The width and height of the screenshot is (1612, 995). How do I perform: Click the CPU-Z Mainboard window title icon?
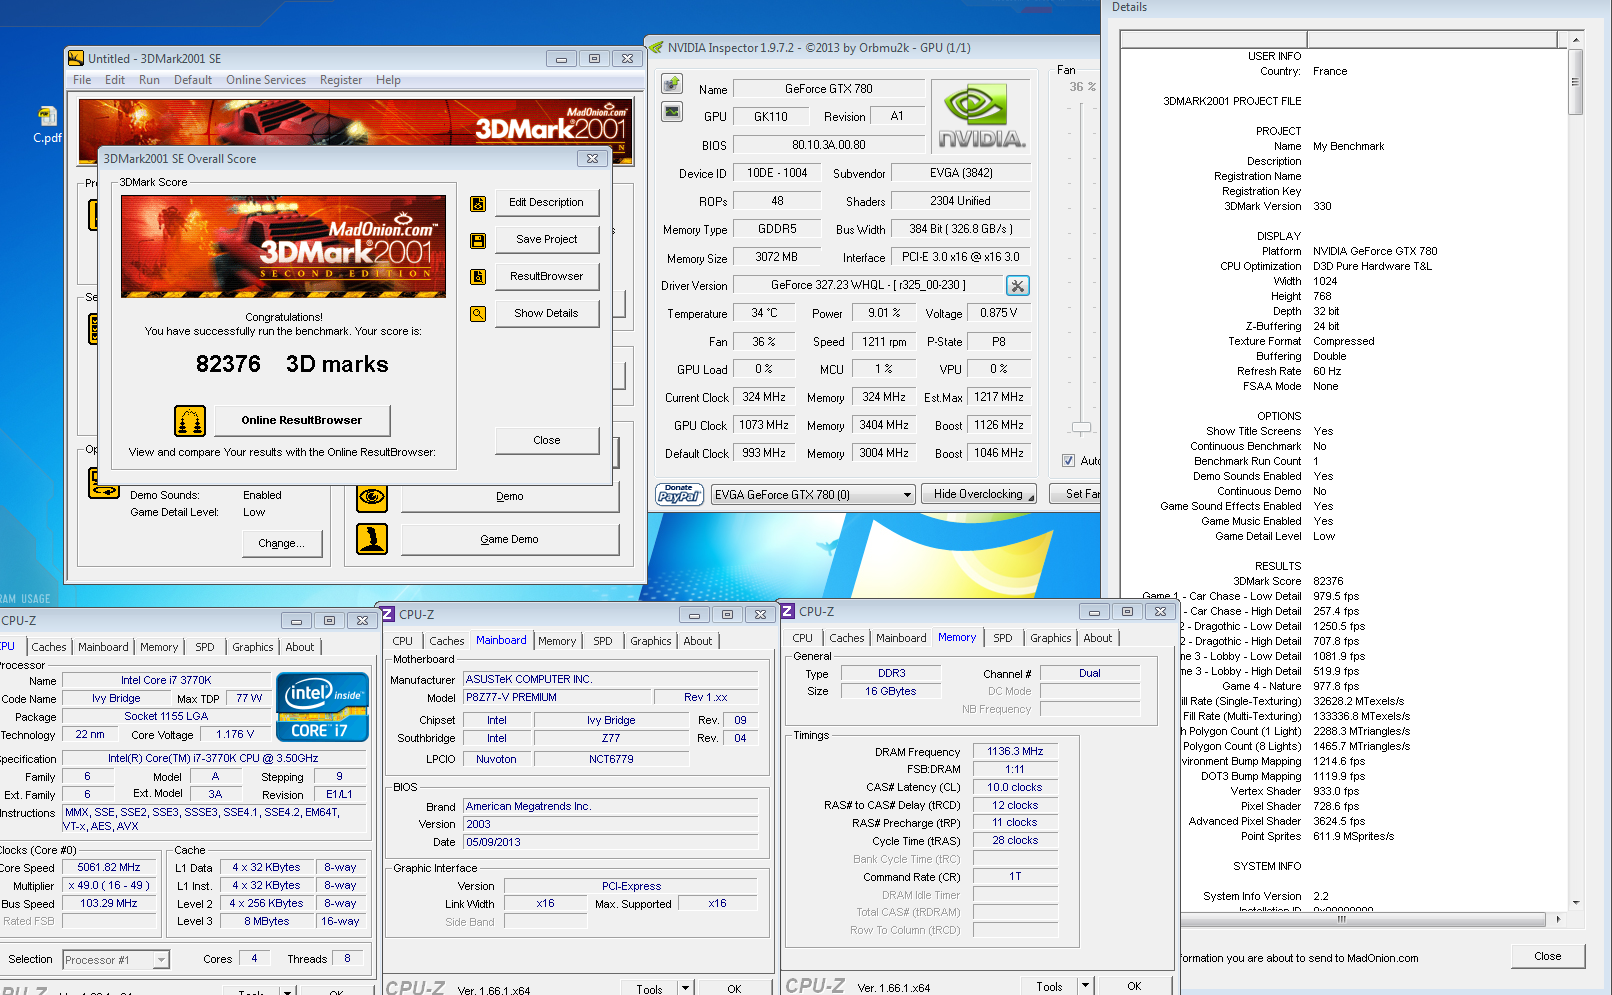388,614
